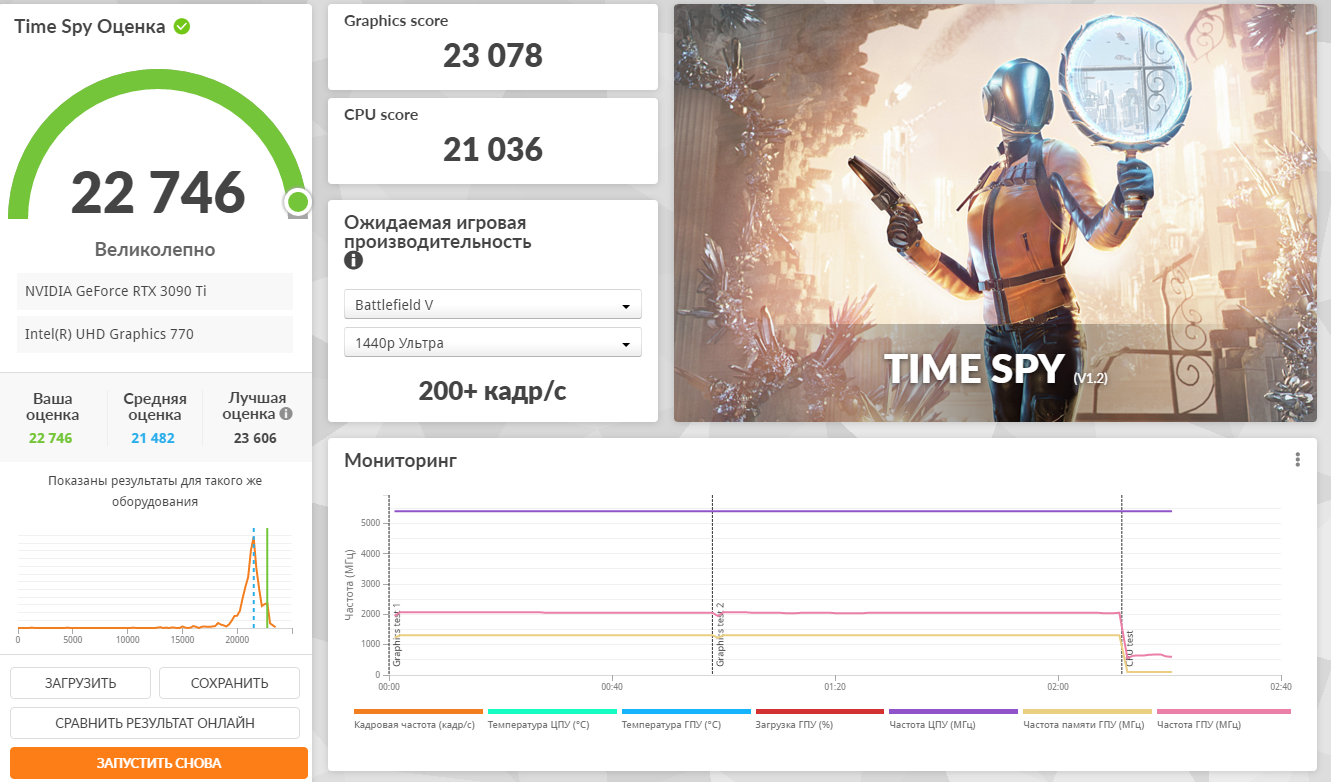Viewport: 1331px width, 782px height.
Task: Click СРАВНИТЬ РЕЗУЛЬТАТ ОНЛАЙН button
Action: (155, 723)
